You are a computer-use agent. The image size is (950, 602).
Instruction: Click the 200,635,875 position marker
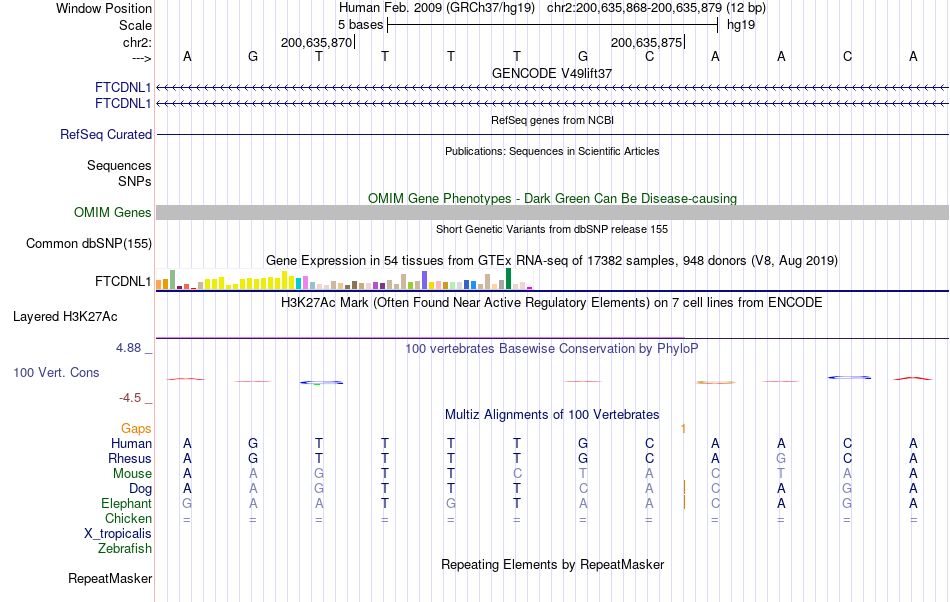646,42
